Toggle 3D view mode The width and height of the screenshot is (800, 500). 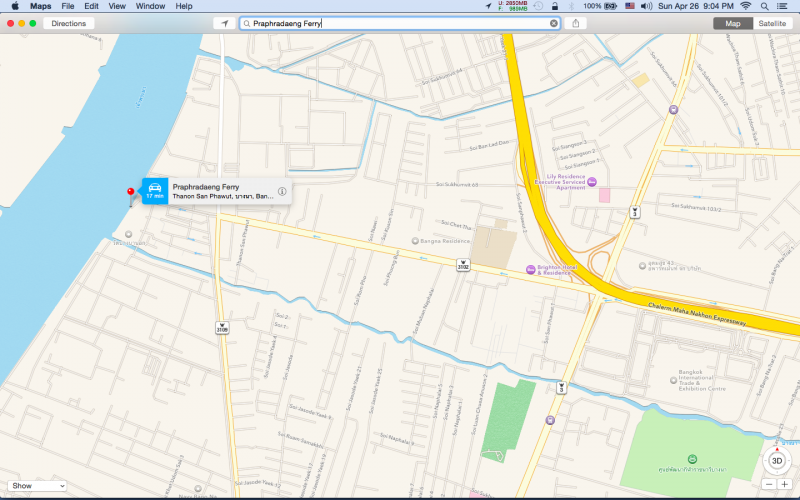pyautogui.click(x=777, y=461)
